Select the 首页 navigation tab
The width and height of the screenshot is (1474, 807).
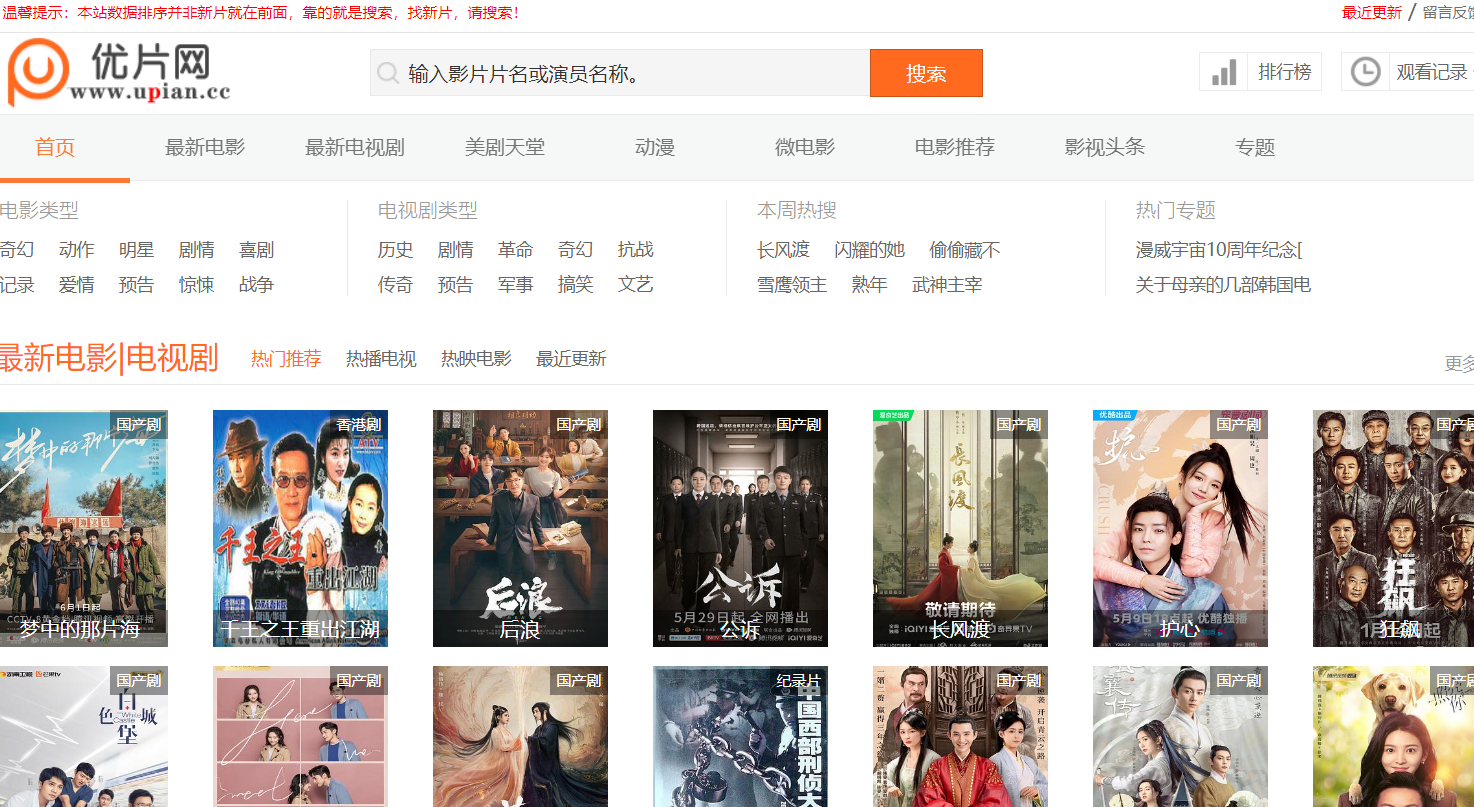pyautogui.click(x=55, y=147)
